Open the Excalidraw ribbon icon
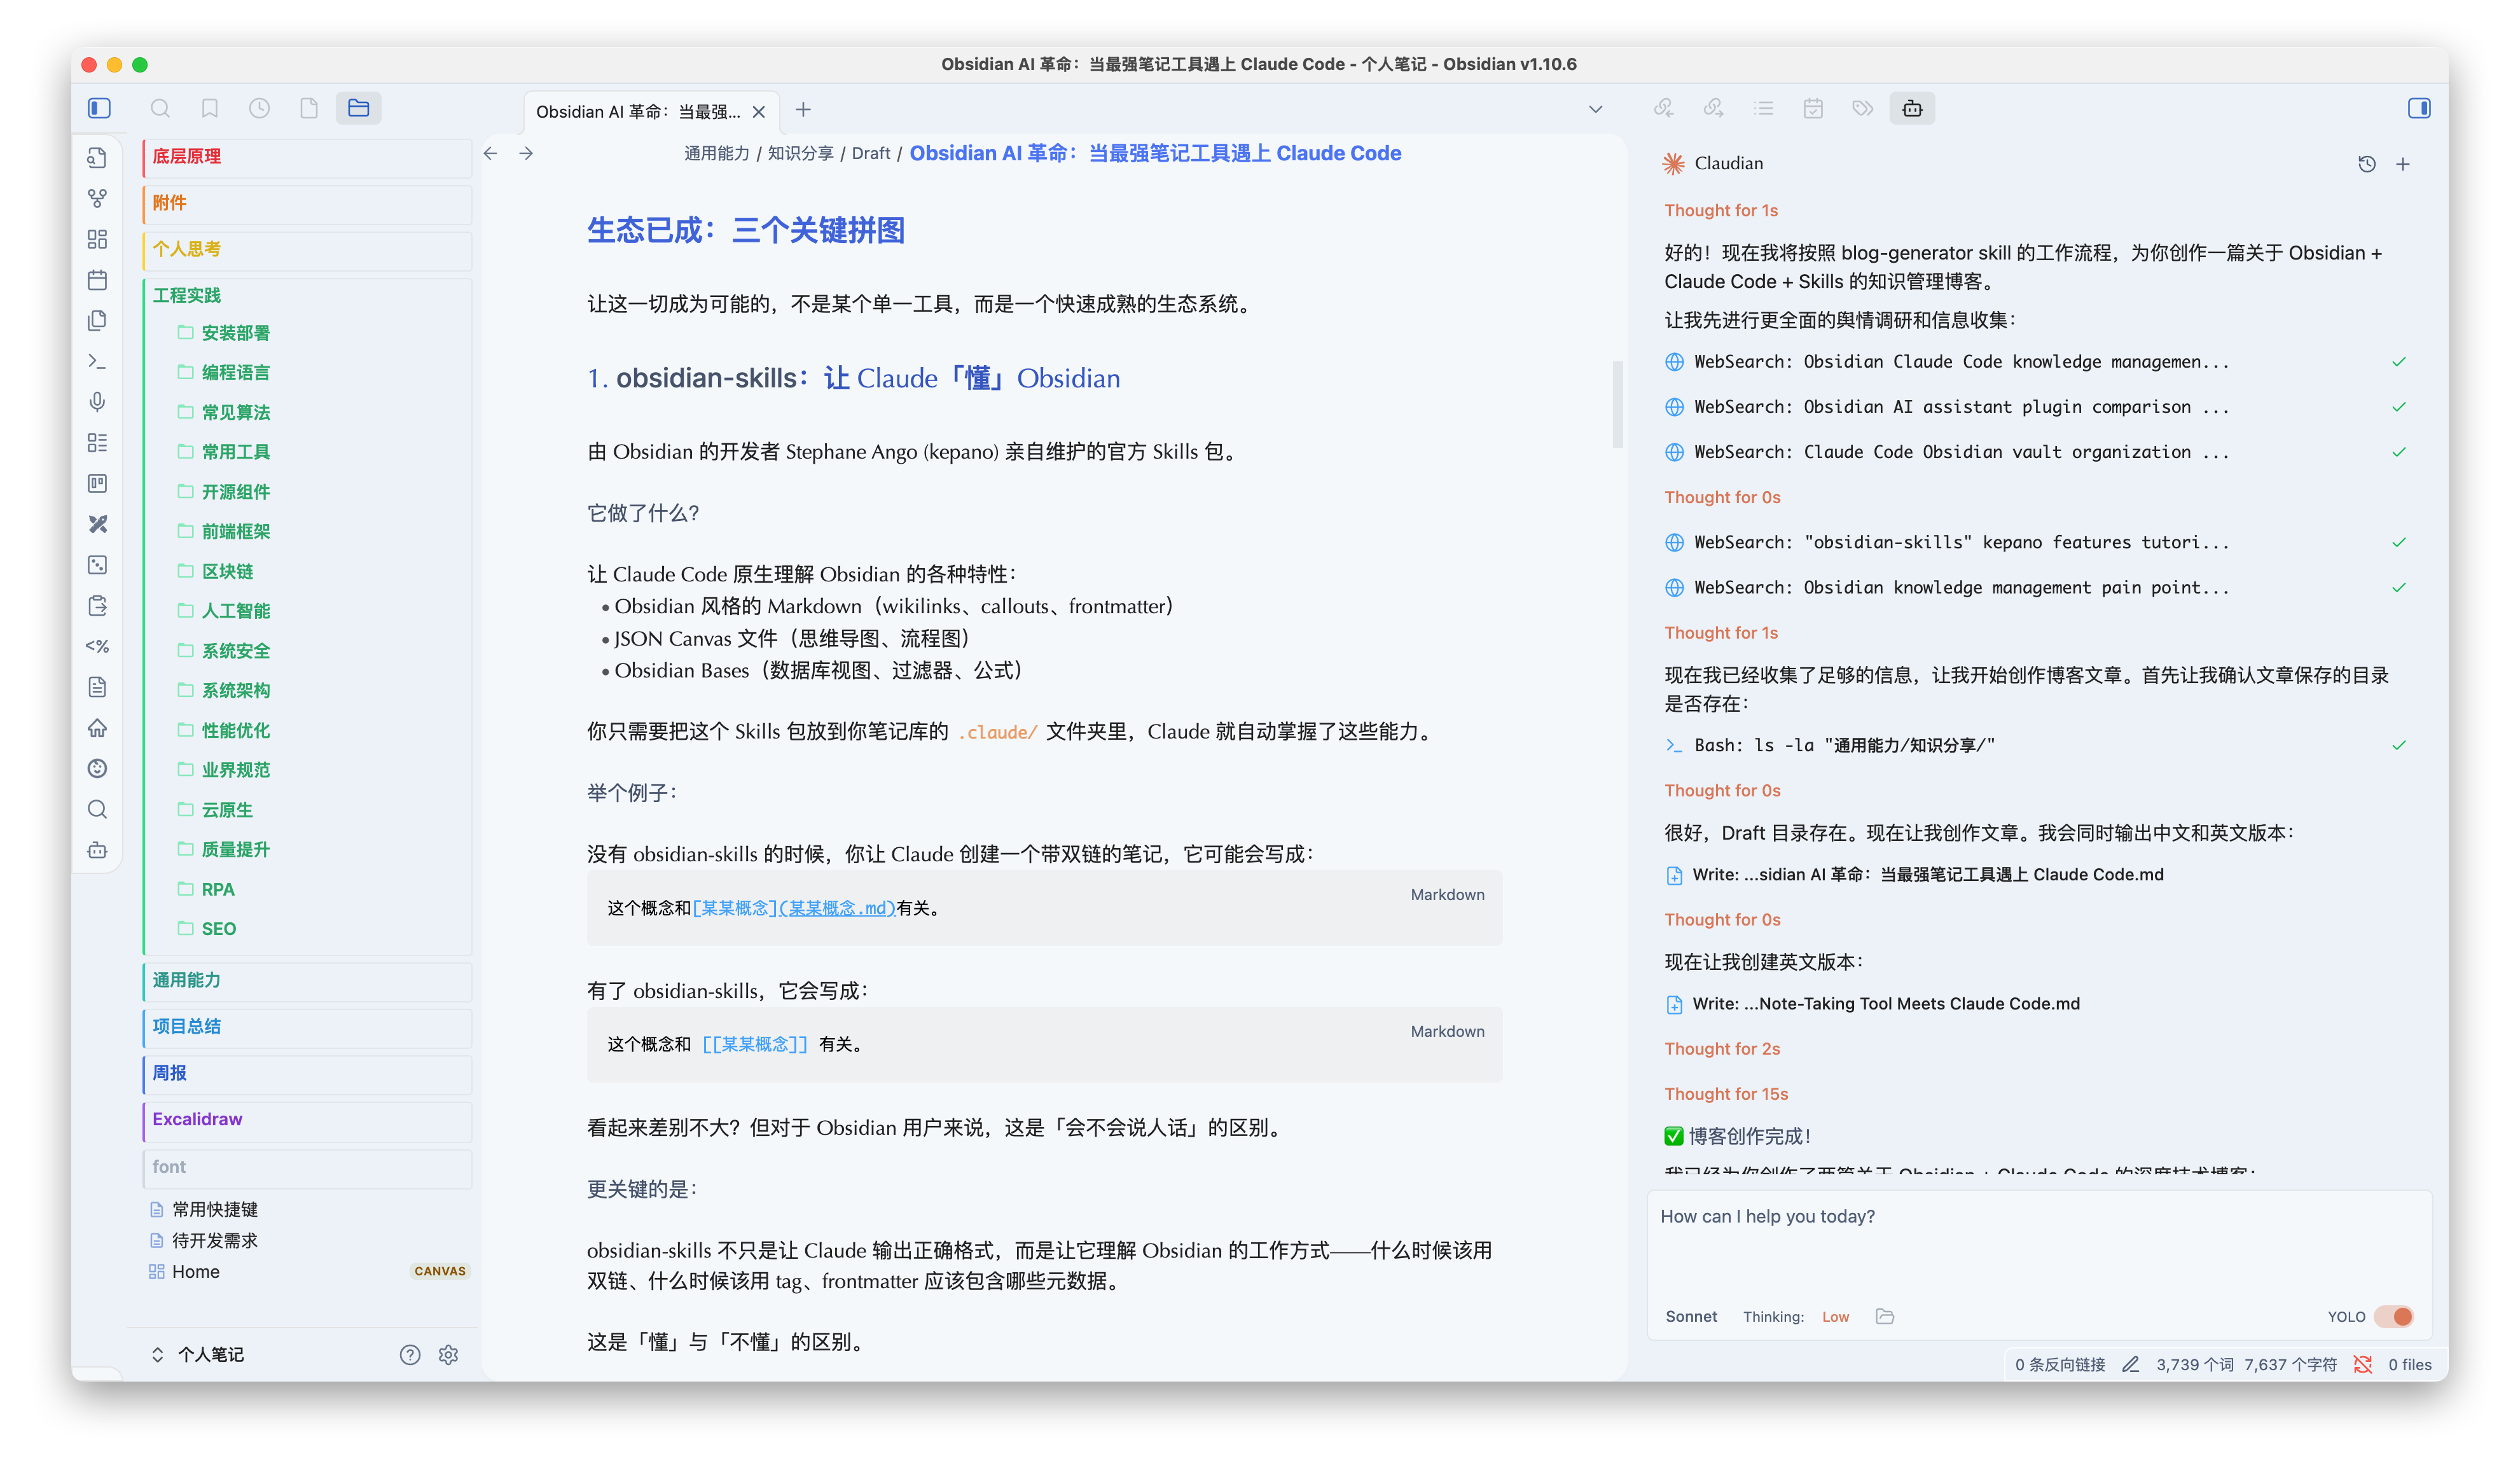The height and width of the screenshot is (1477, 2520). (97, 524)
